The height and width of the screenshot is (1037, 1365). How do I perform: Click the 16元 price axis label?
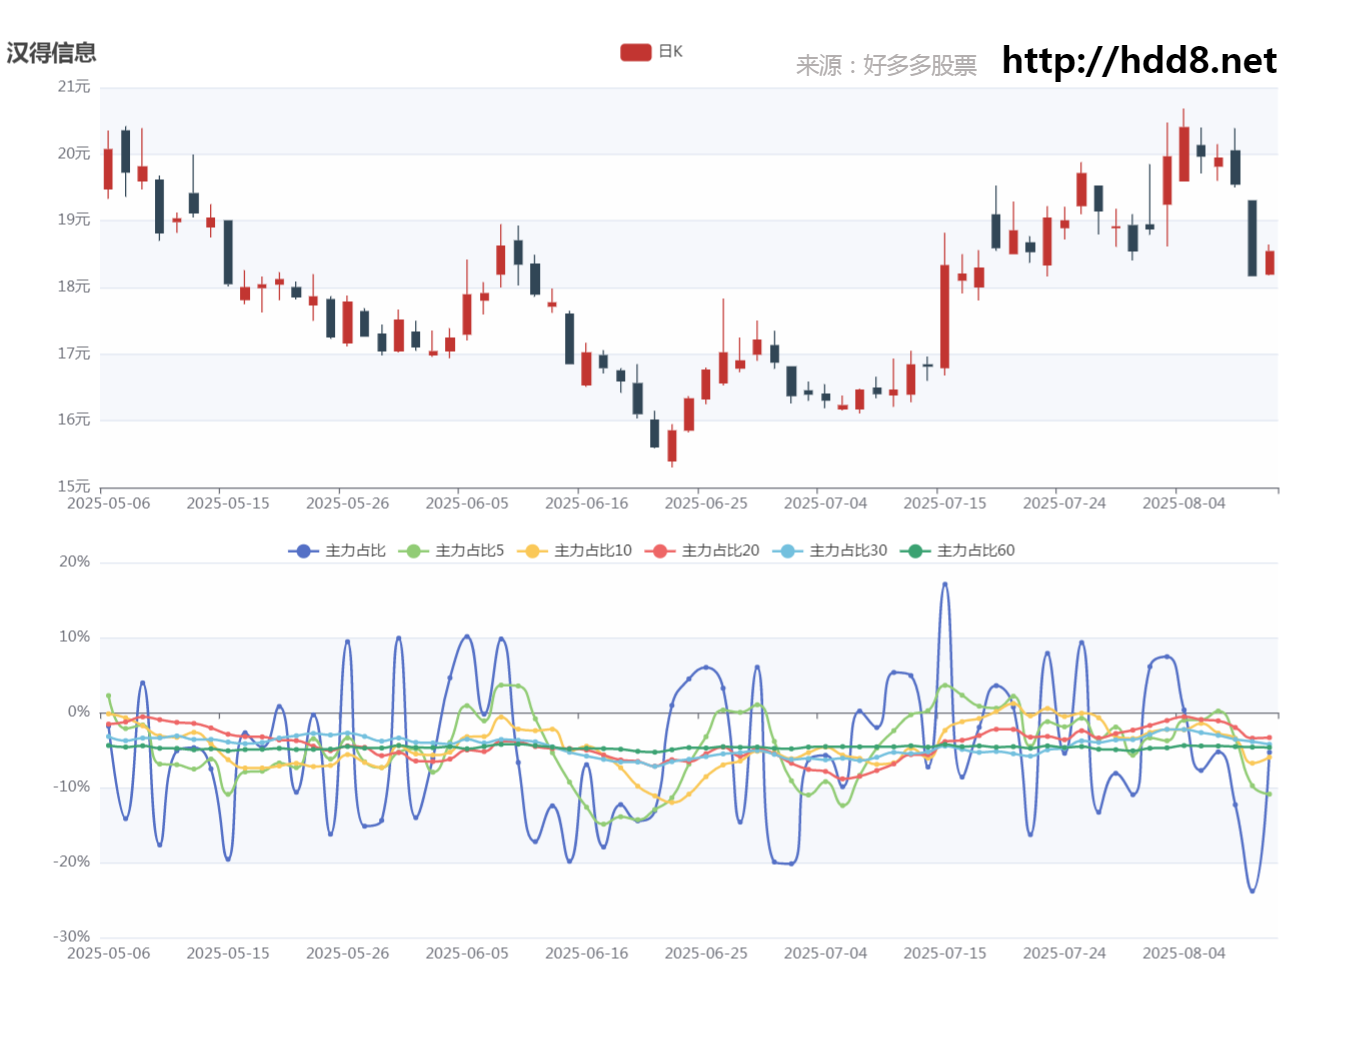tap(74, 420)
